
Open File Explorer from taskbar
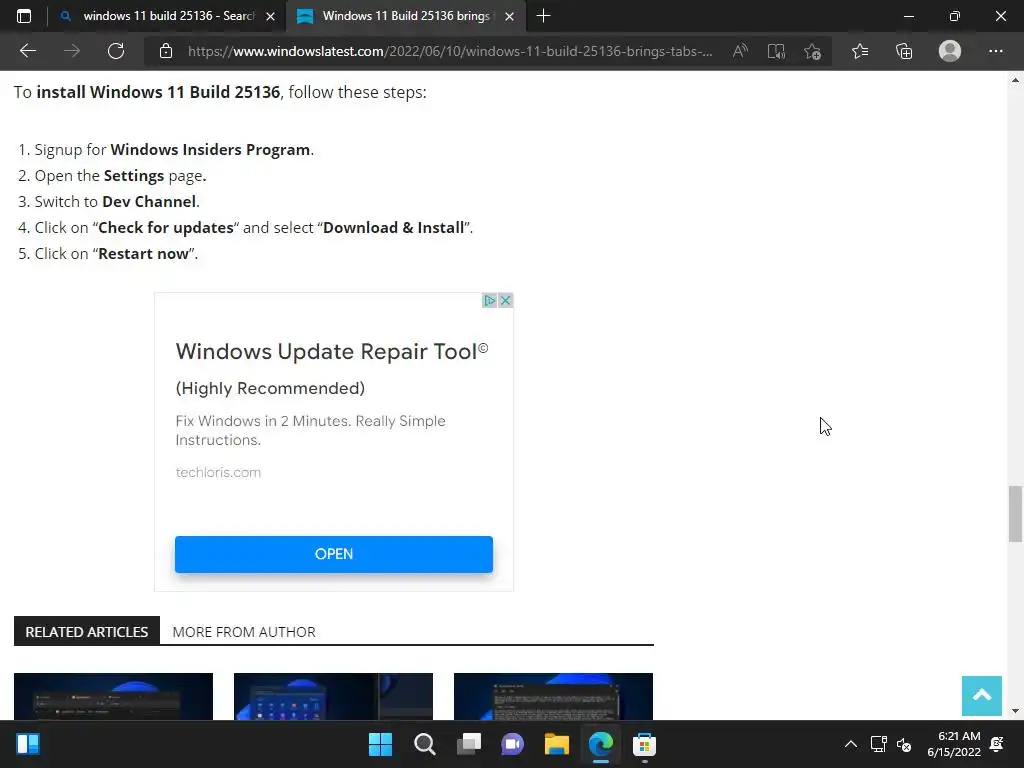tap(556, 744)
